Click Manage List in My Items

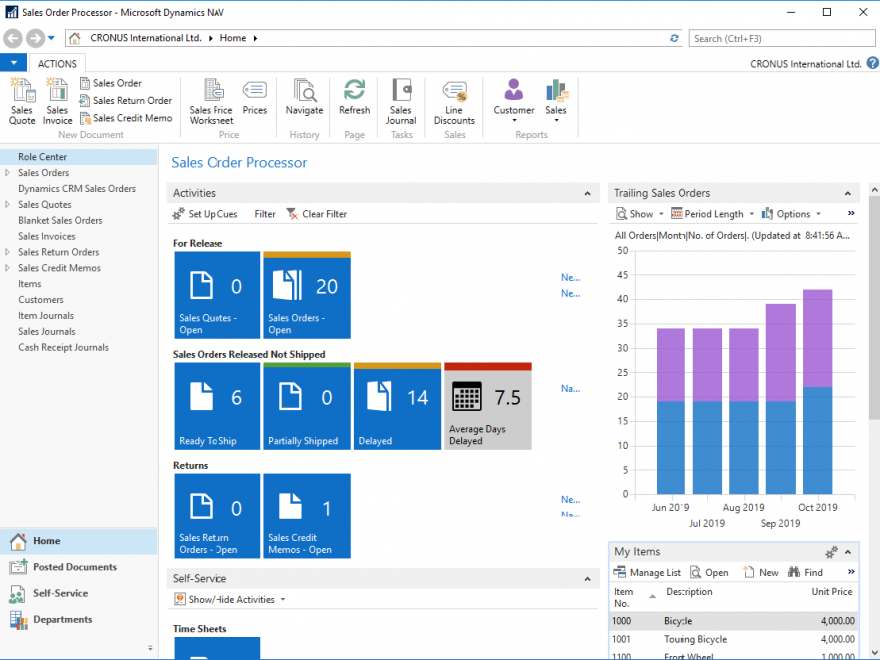click(647, 572)
